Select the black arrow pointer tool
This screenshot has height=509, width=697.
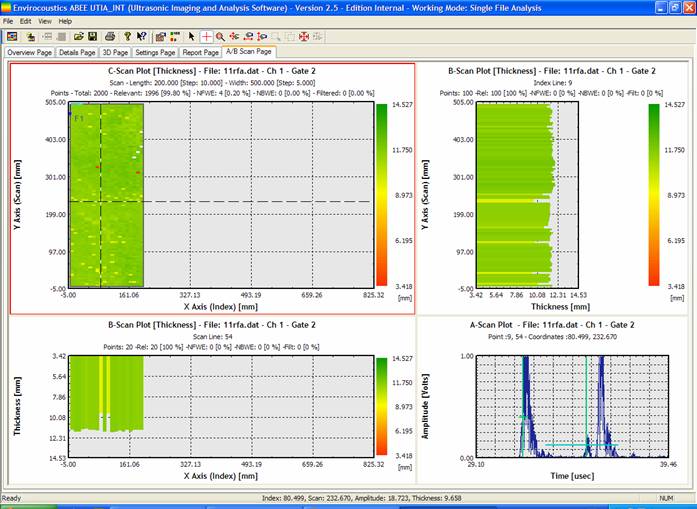pos(192,36)
